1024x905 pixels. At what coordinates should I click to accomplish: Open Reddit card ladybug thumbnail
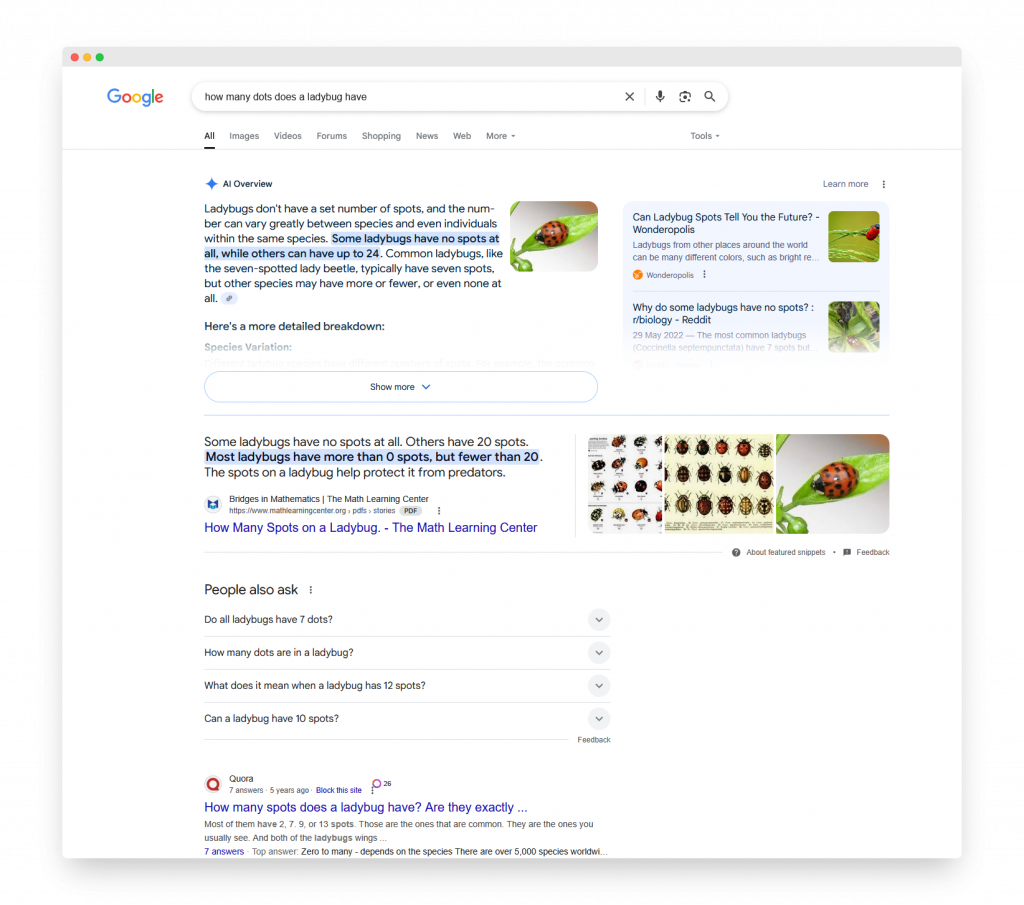point(854,326)
